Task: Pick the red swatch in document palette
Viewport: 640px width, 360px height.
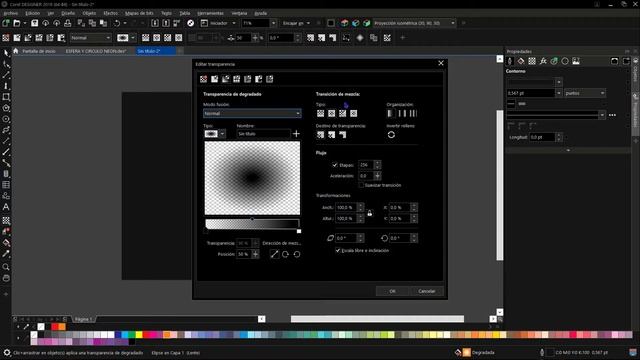Action: [x=54, y=327]
